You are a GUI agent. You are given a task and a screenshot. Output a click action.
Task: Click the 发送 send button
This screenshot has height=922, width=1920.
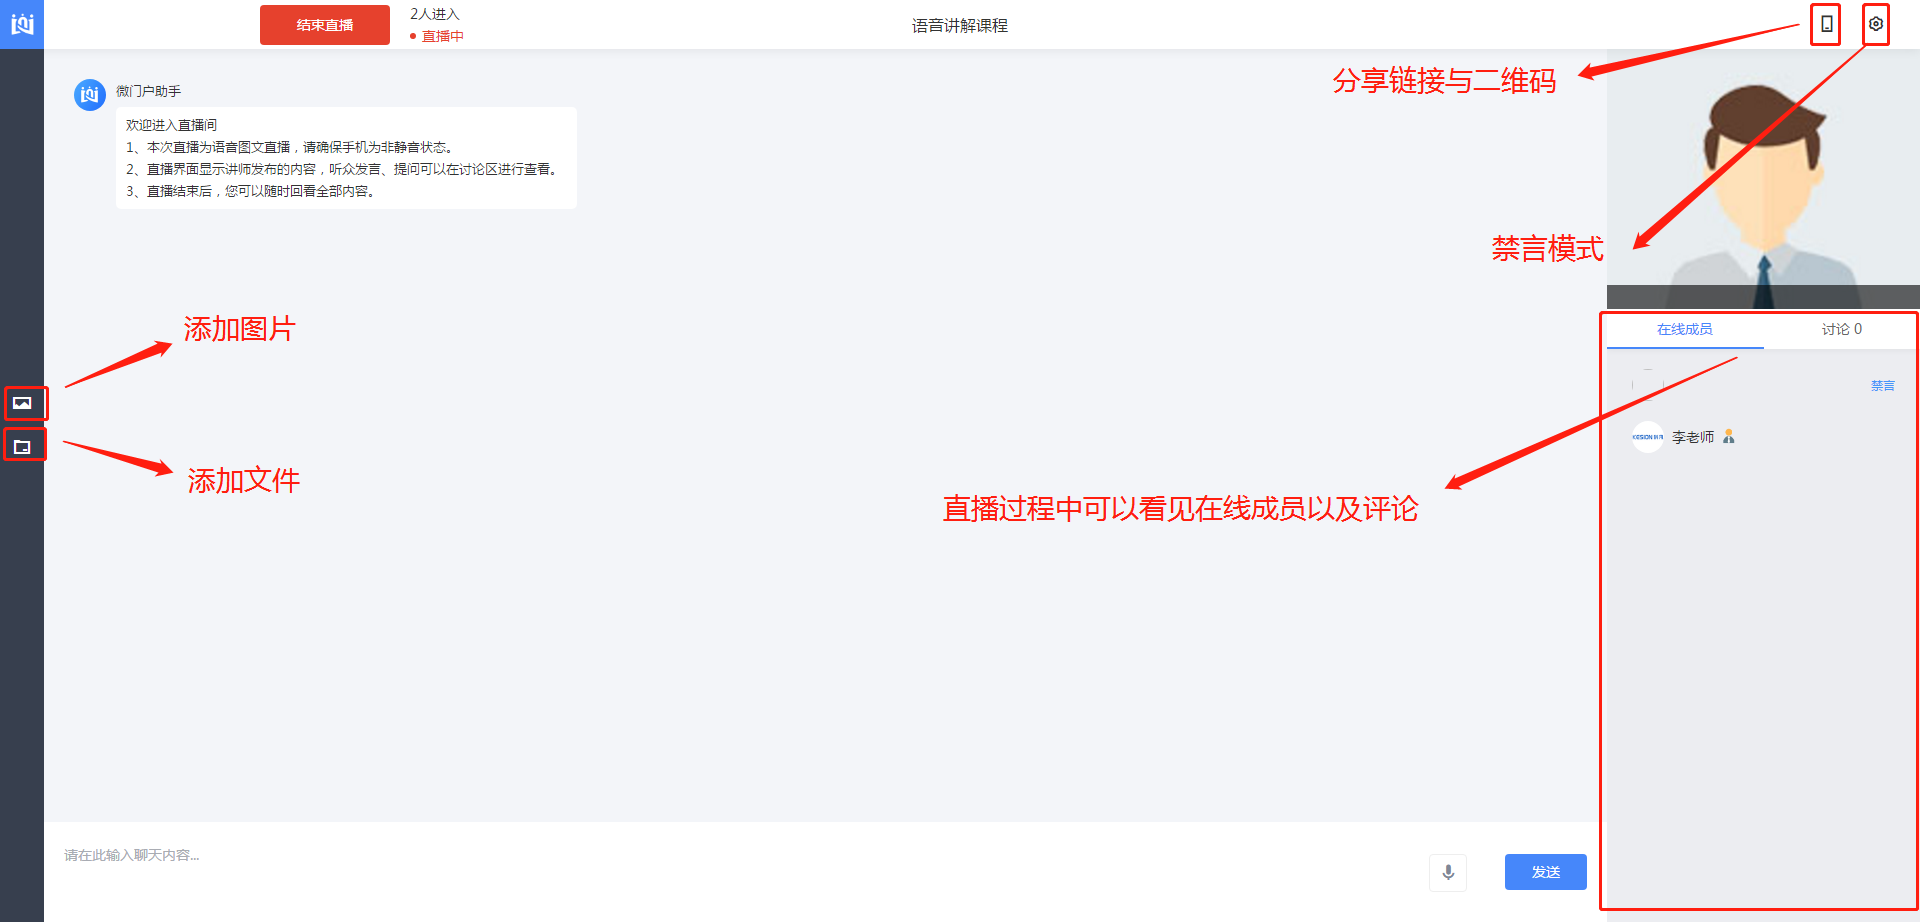[1546, 872]
